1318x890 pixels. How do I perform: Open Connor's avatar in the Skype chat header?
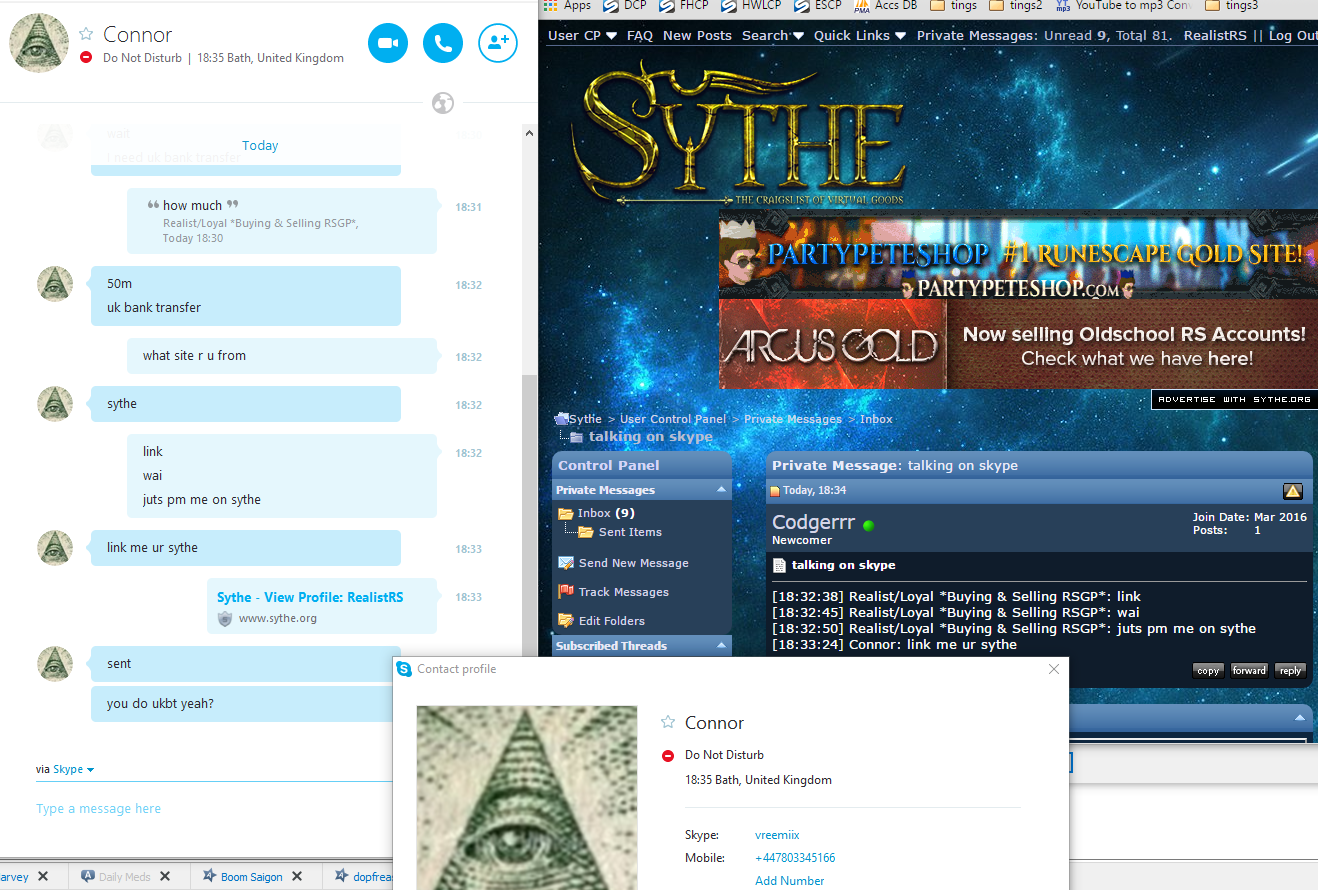[x=38, y=43]
